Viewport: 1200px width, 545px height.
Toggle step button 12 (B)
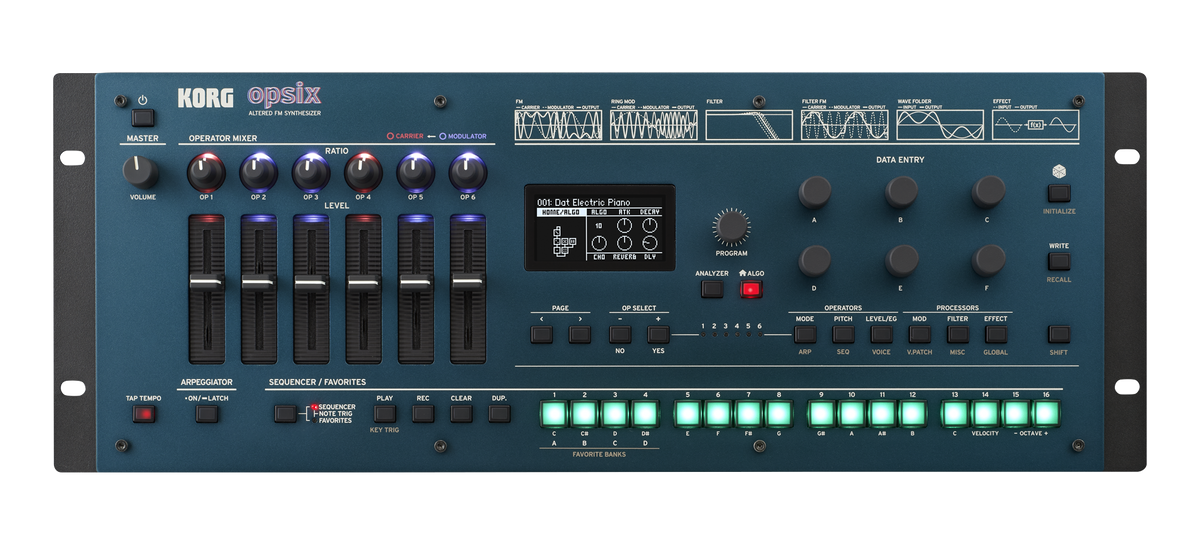(912, 413)
